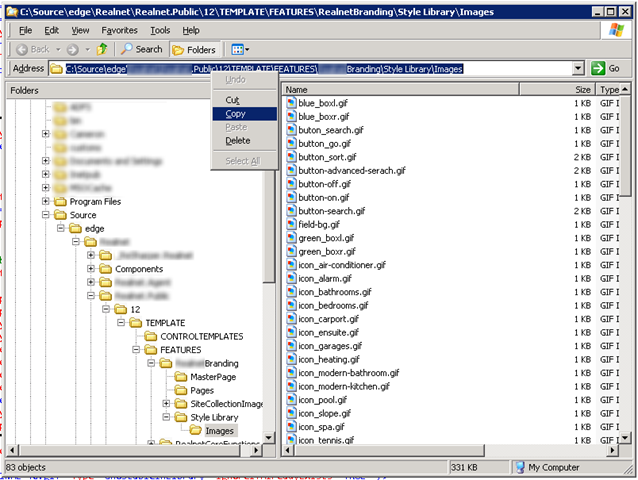Click the Program Files folder icon
This screenshot has height=480, width=638.
(60, 201)
